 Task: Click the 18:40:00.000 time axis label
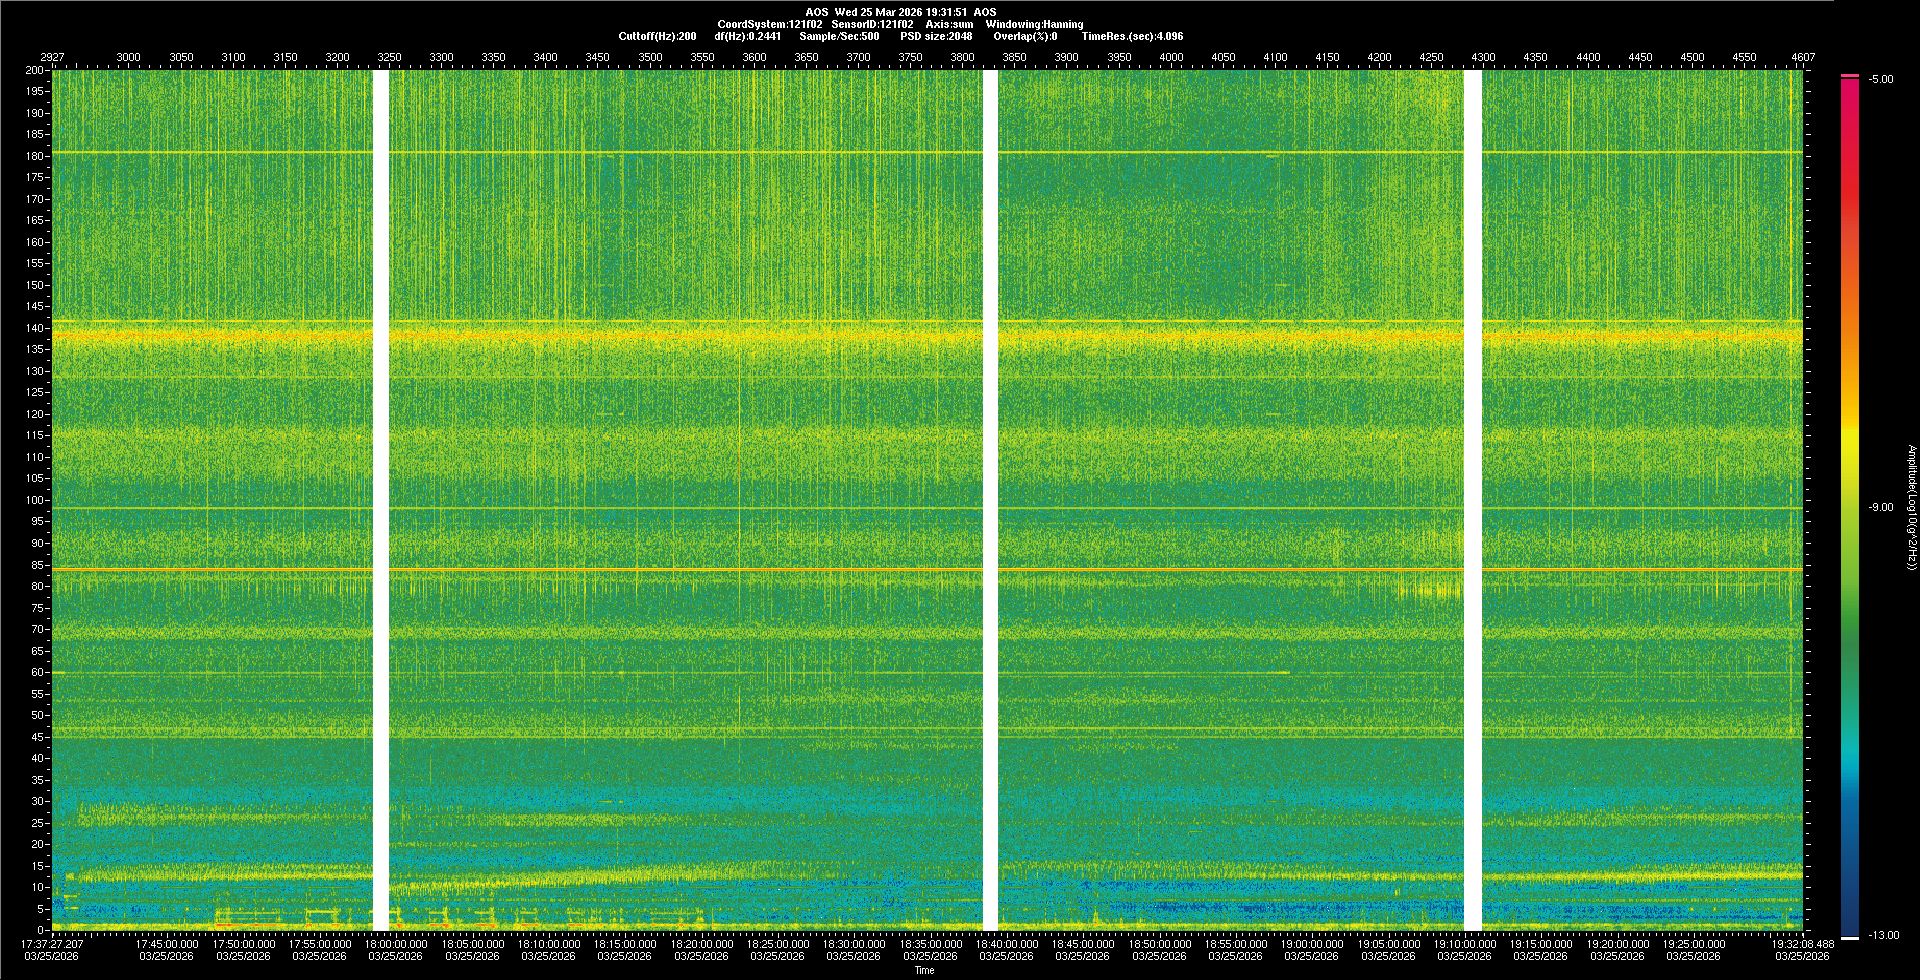(1006, 943)
